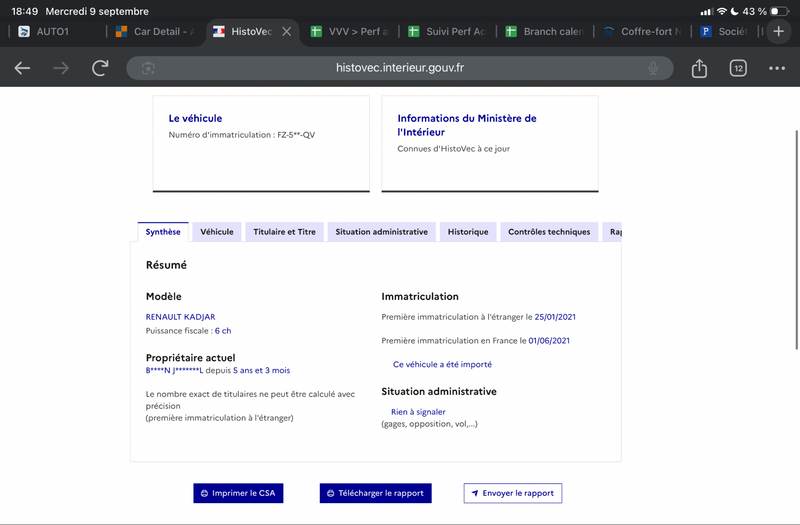Open the Titulaire et Titre tab

(284, 232)
